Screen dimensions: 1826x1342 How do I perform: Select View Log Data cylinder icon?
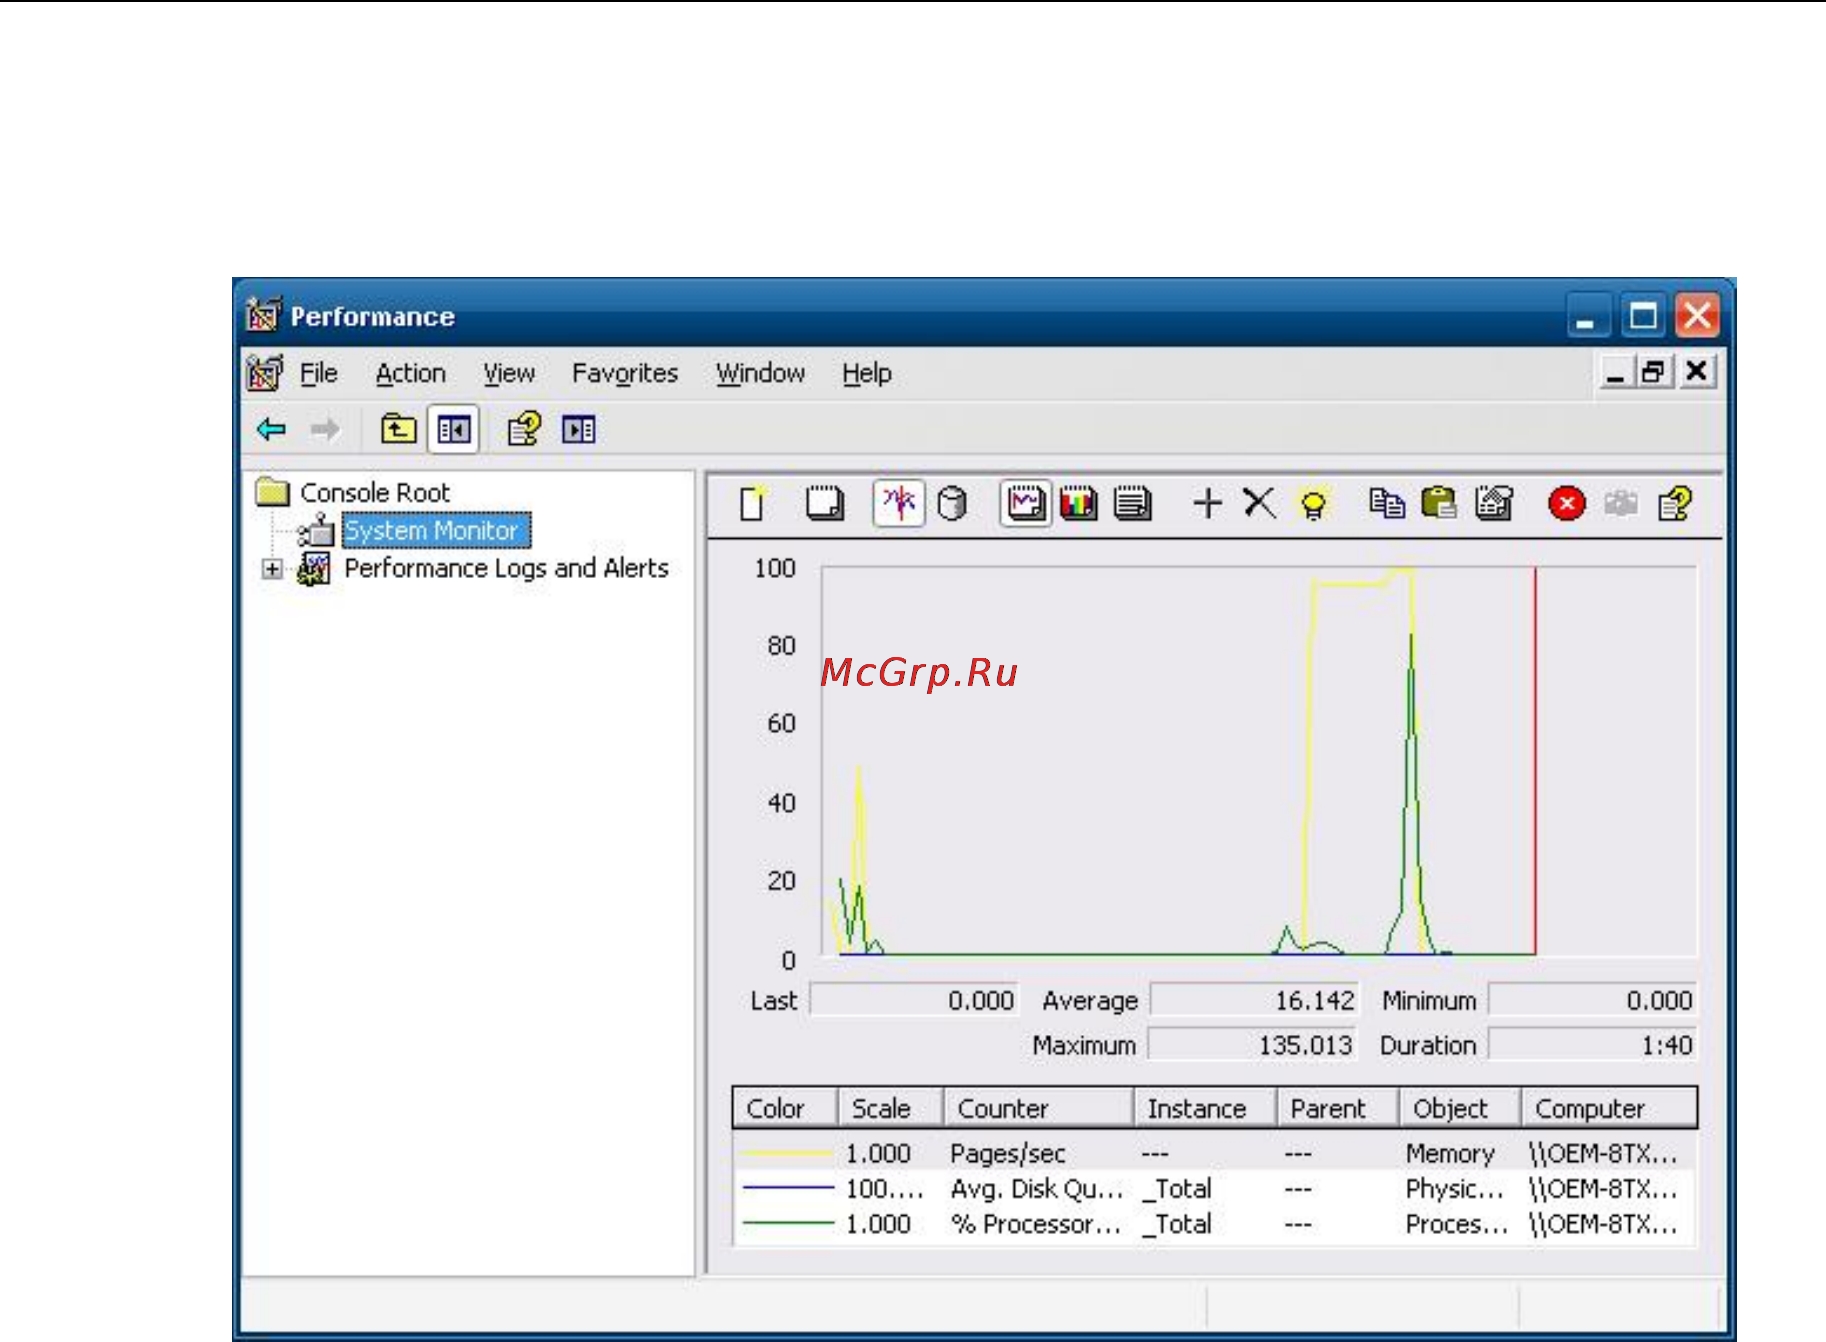click(x=952, y=503)
